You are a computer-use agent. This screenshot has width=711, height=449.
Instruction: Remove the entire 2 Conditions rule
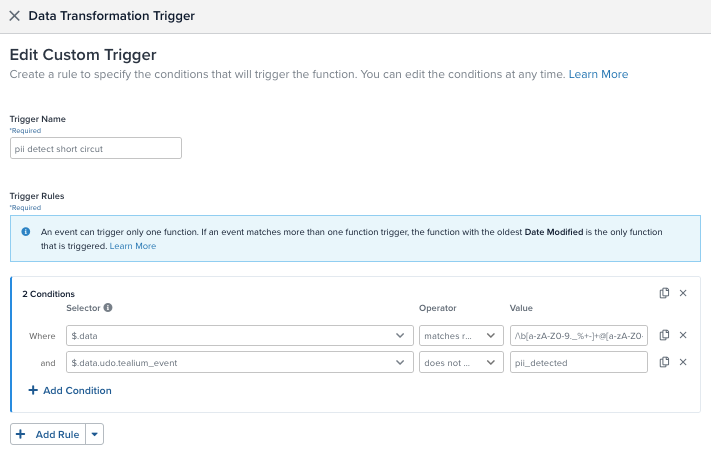[x=683, y=293]
